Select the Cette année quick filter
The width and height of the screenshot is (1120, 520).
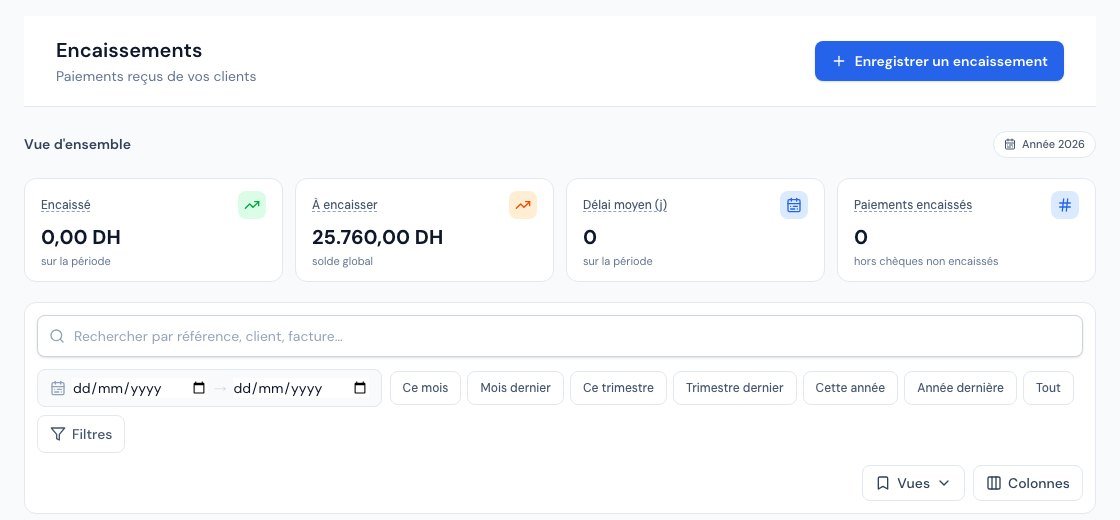tap(850, 388)
